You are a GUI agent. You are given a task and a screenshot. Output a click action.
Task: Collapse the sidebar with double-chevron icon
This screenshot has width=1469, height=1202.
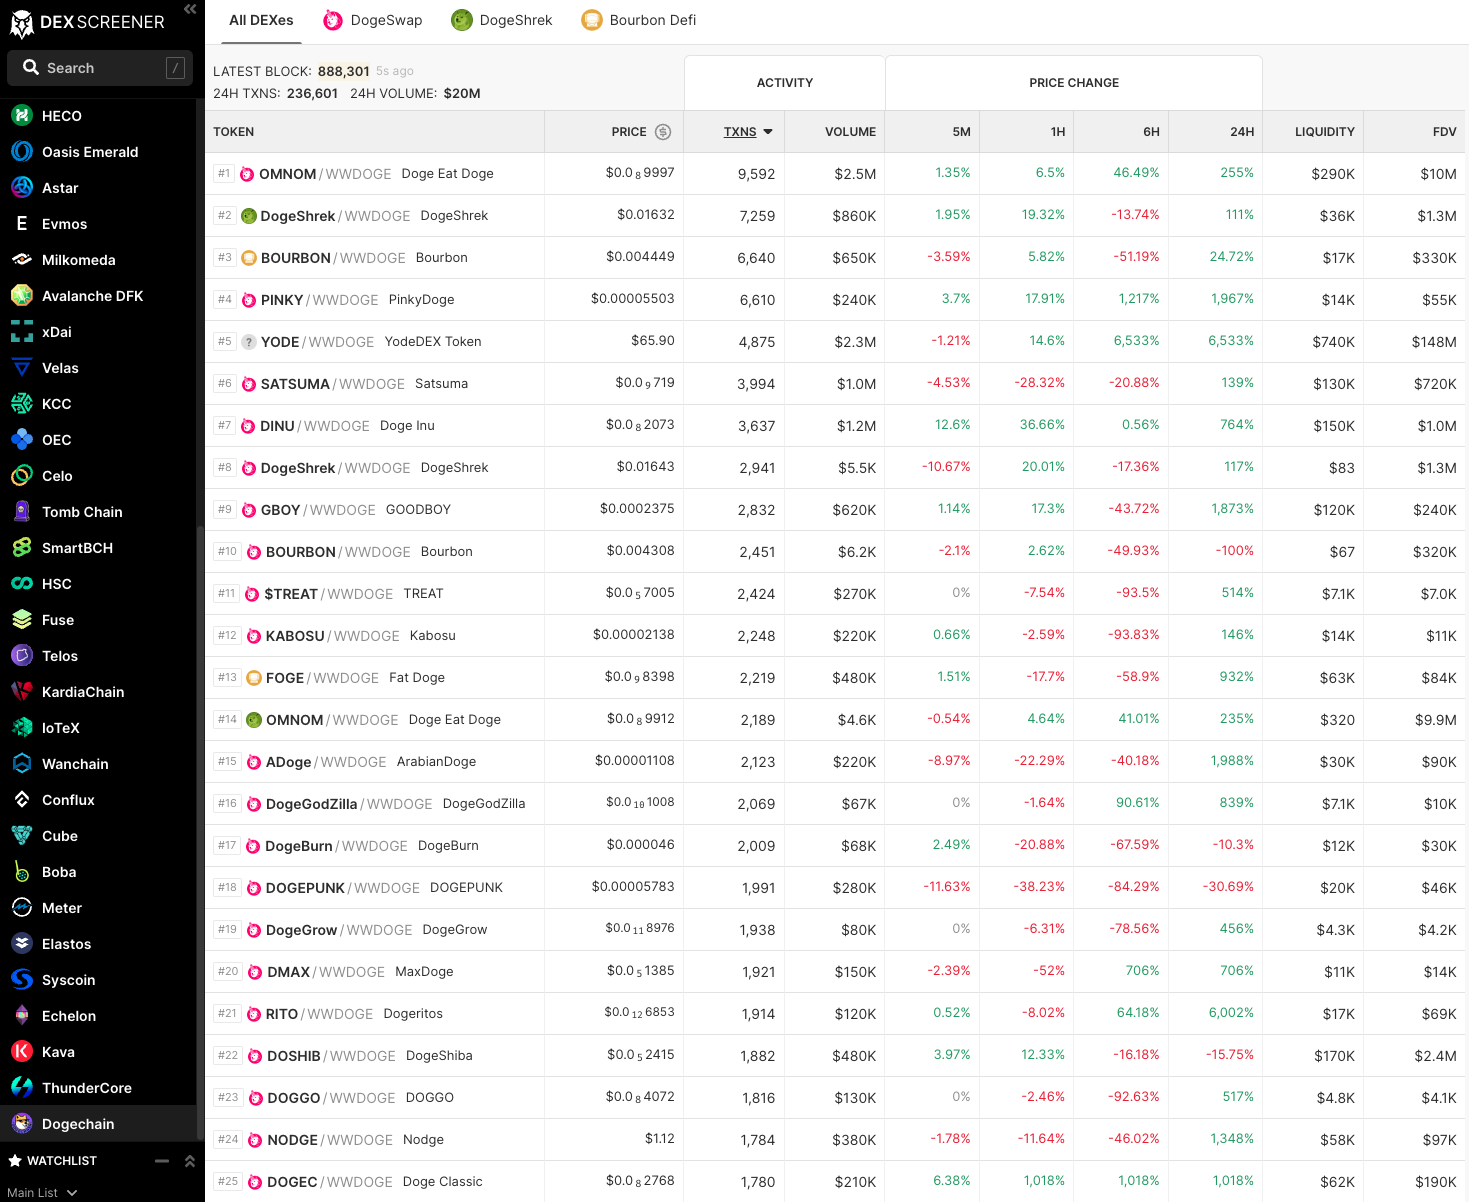[x=190, y=9]
